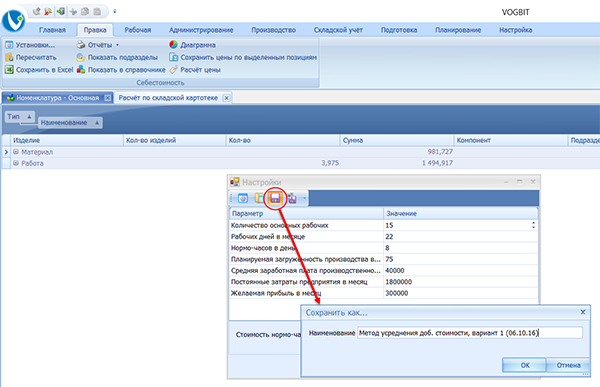
Task: Select the Правка ribbon tab
Action: 95,30
